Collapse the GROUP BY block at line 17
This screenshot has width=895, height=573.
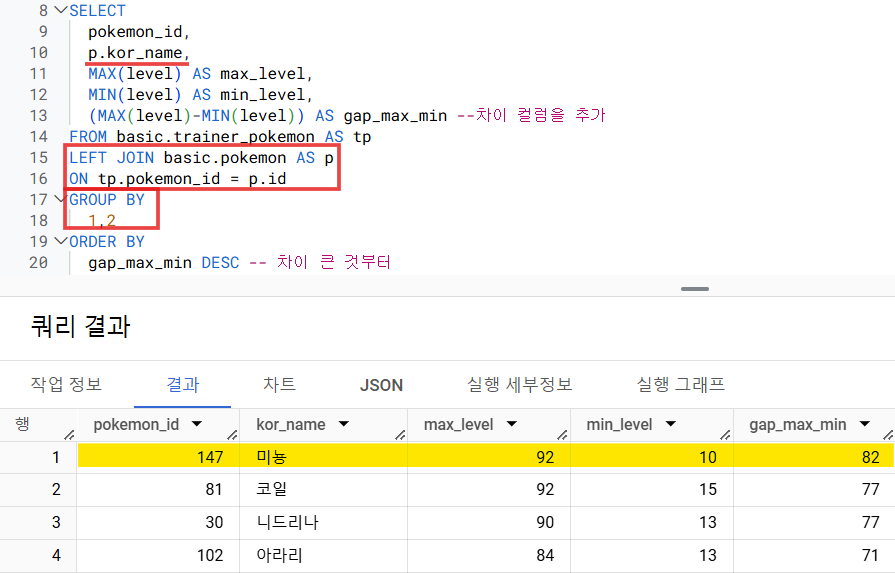(61, 199)
